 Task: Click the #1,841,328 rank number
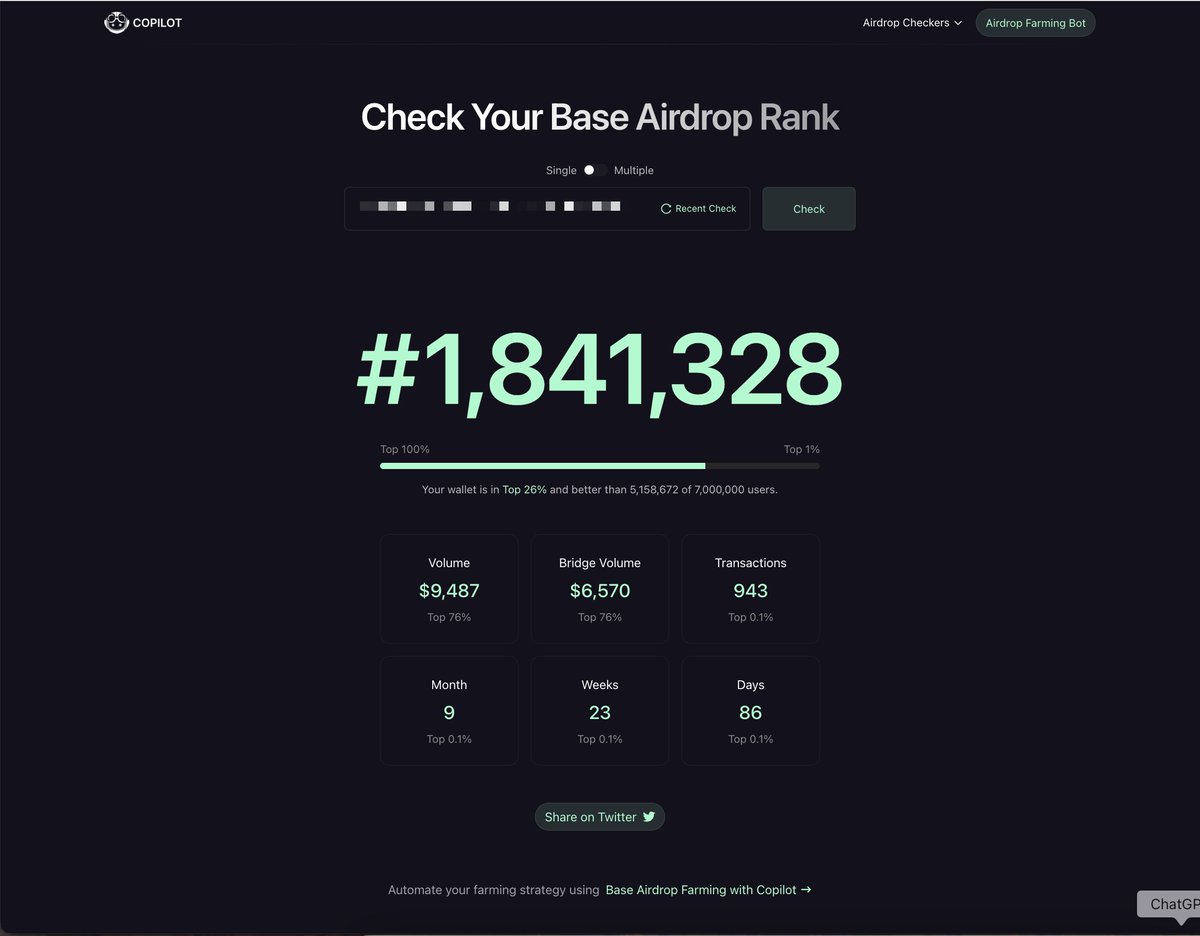click(600, 369)
